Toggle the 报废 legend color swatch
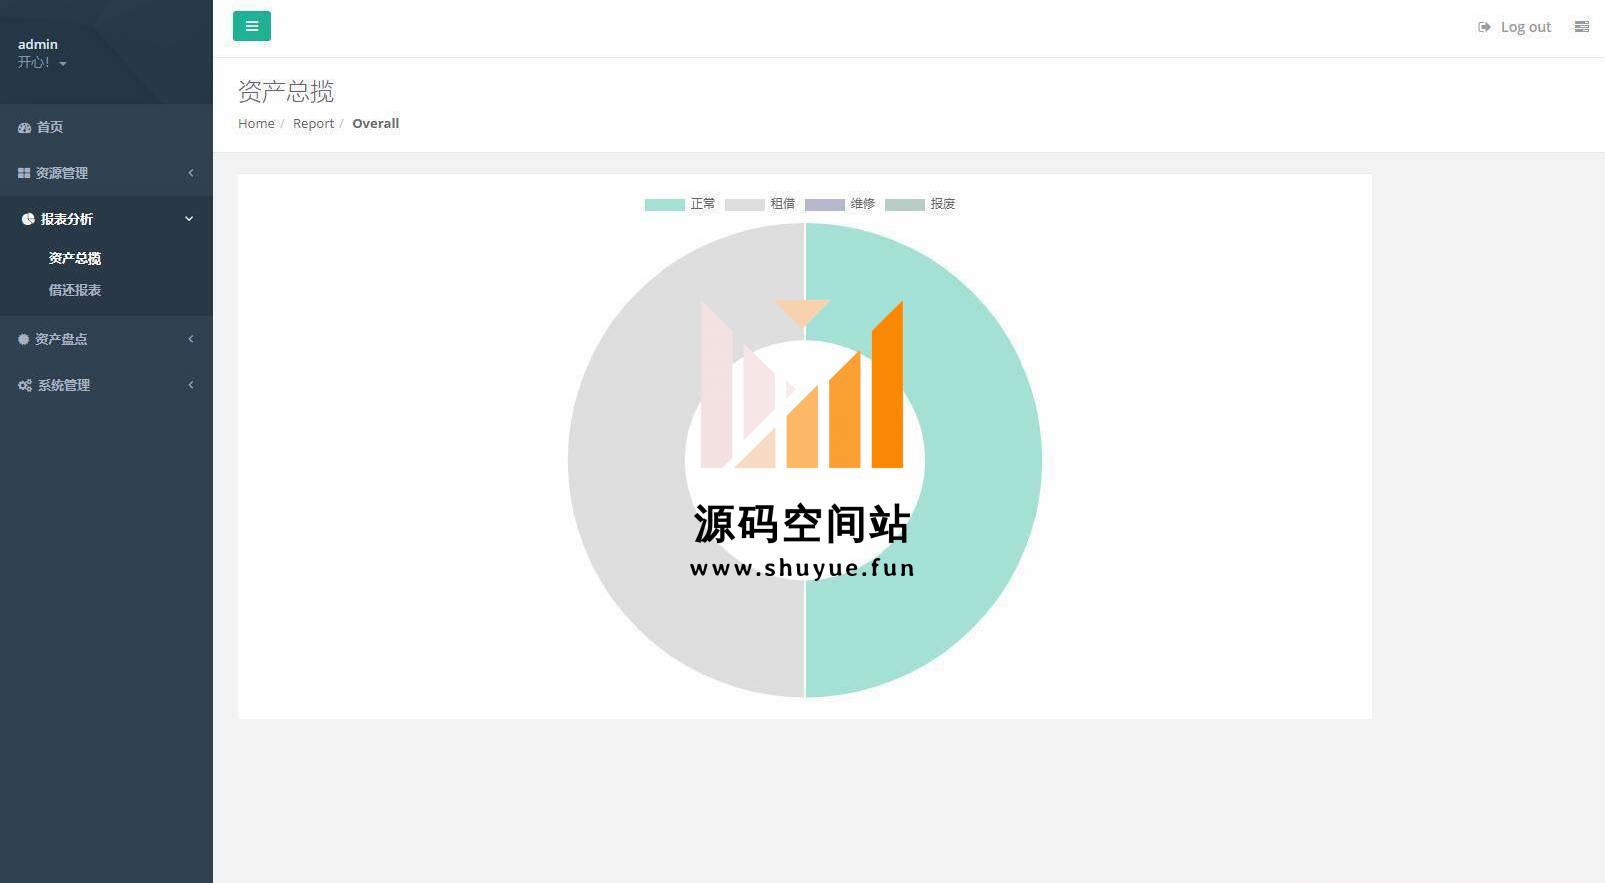The image size is (1605, 883). [904, 204]
